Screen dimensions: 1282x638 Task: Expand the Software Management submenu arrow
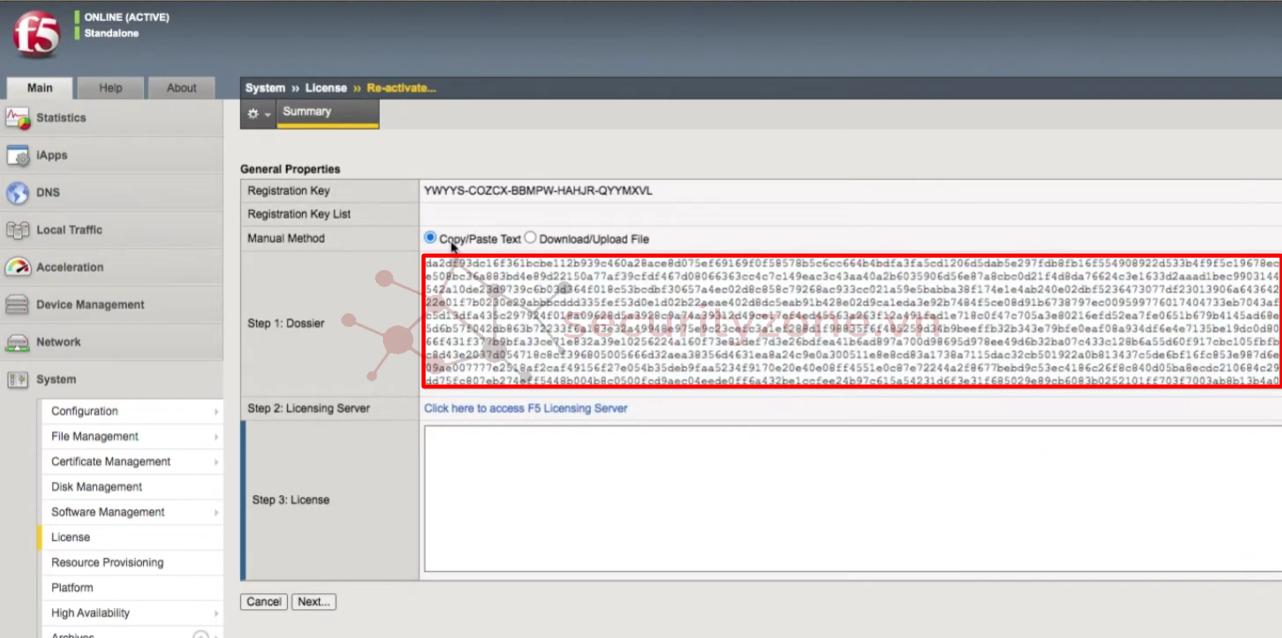pos(216,512)
